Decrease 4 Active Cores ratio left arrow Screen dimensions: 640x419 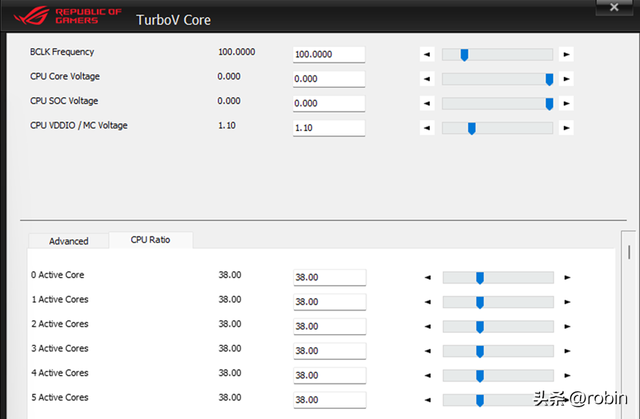(x=427, y=375)
